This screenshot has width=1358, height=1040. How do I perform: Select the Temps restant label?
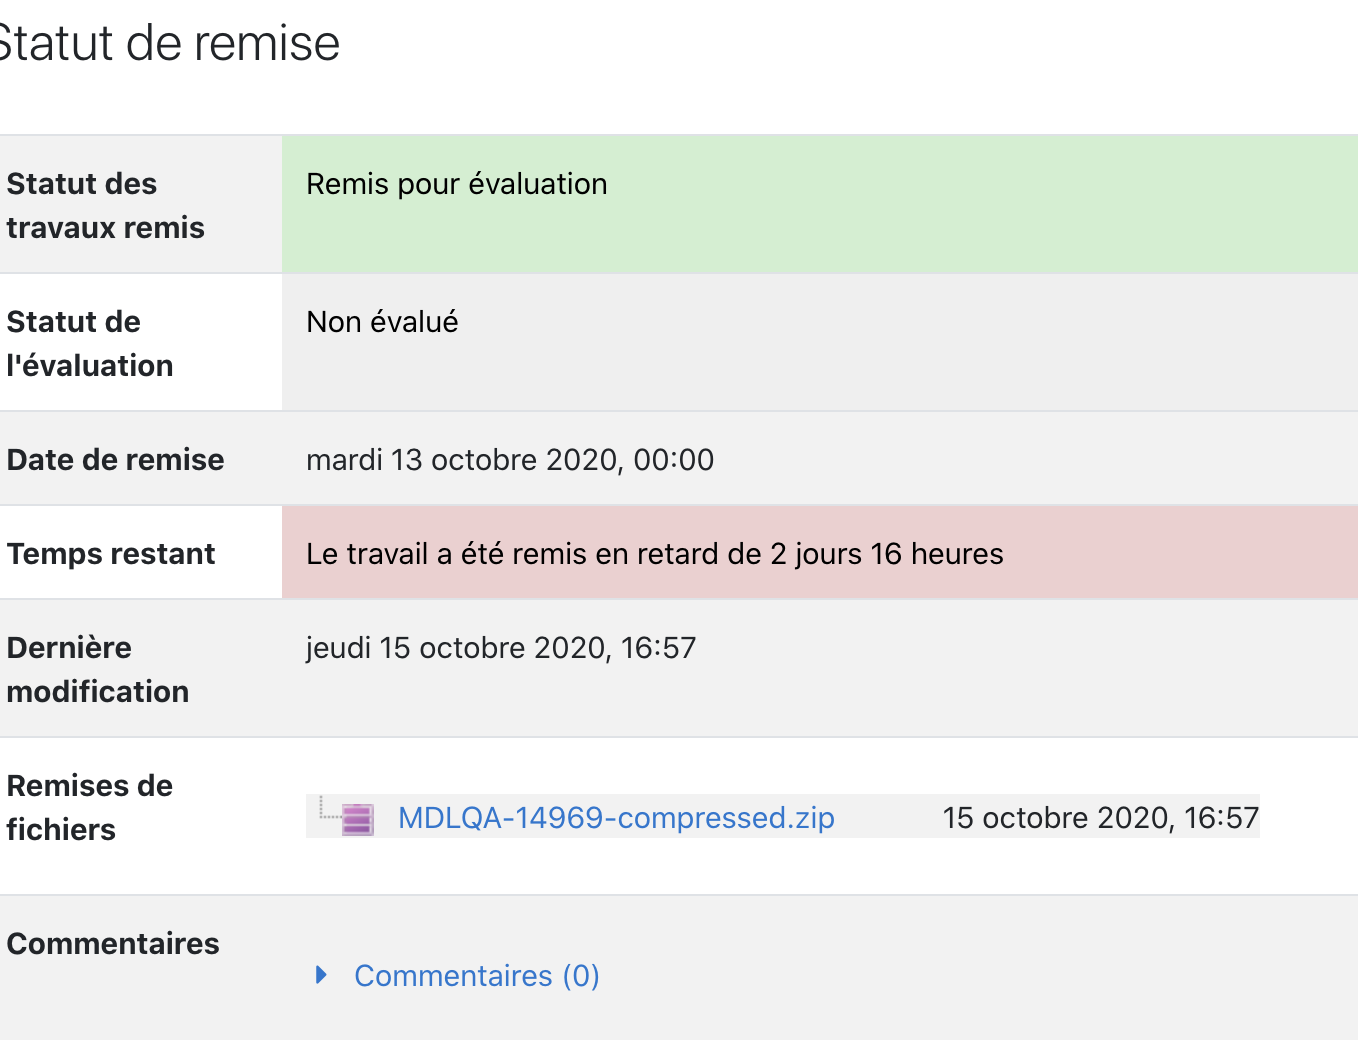111,554
